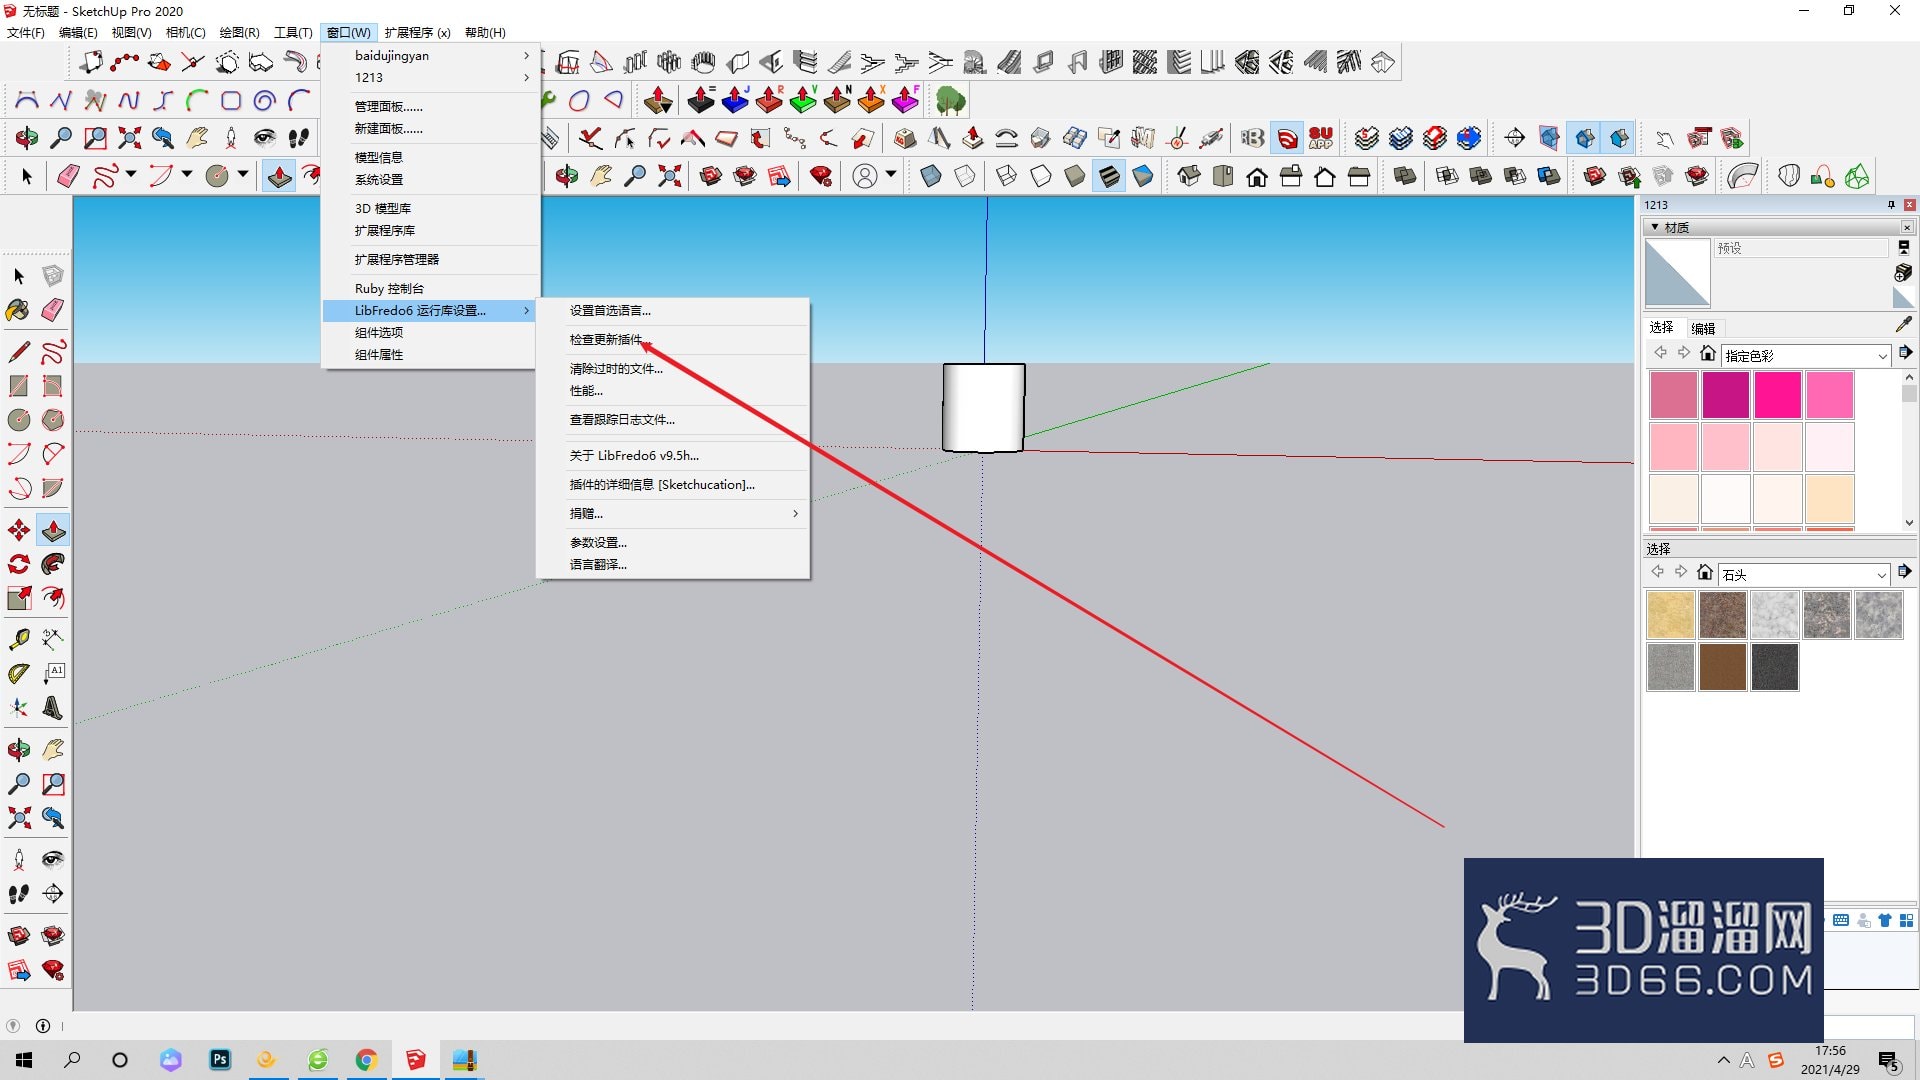Select the Look Around eye tool
This screenshot has width=1920, height=1080.
(264, 138)
